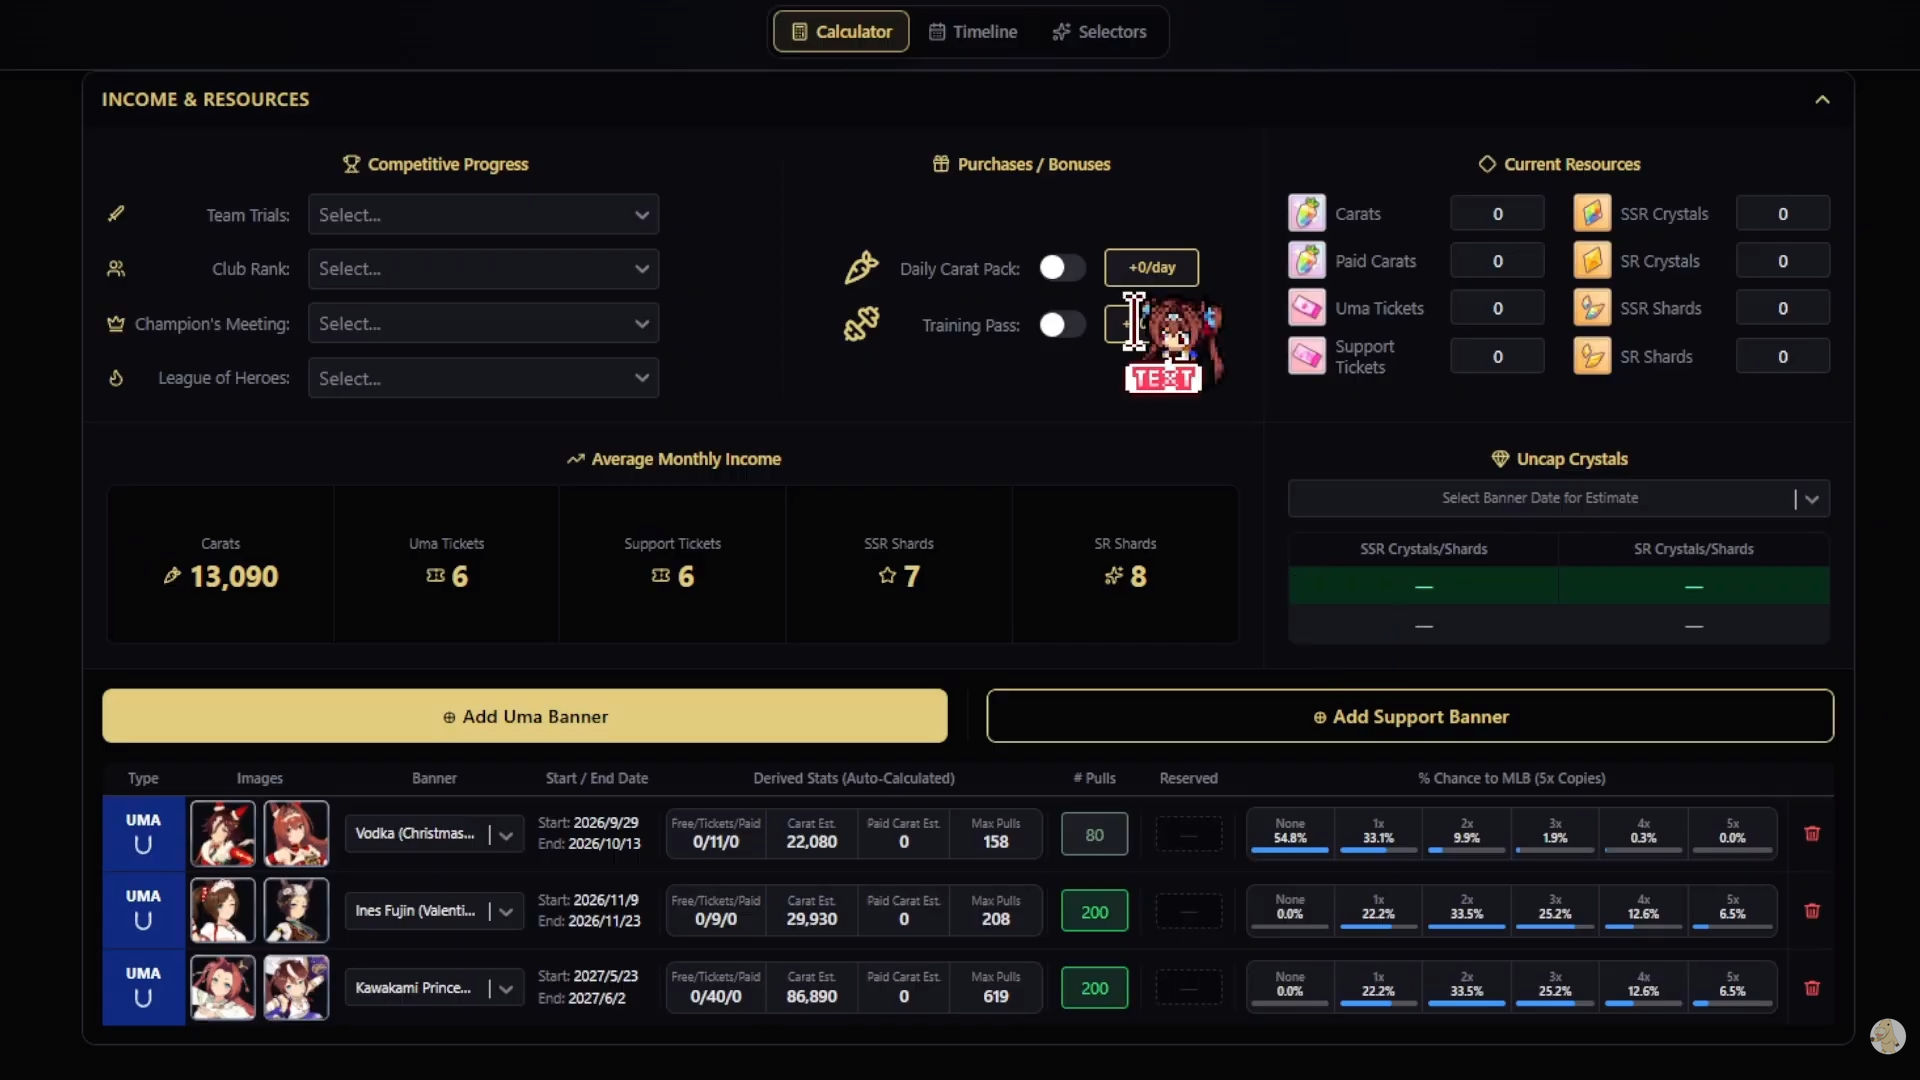Click the Paid Carats amount field
Screen dimensions: 1920x1080
point(1497,261)
